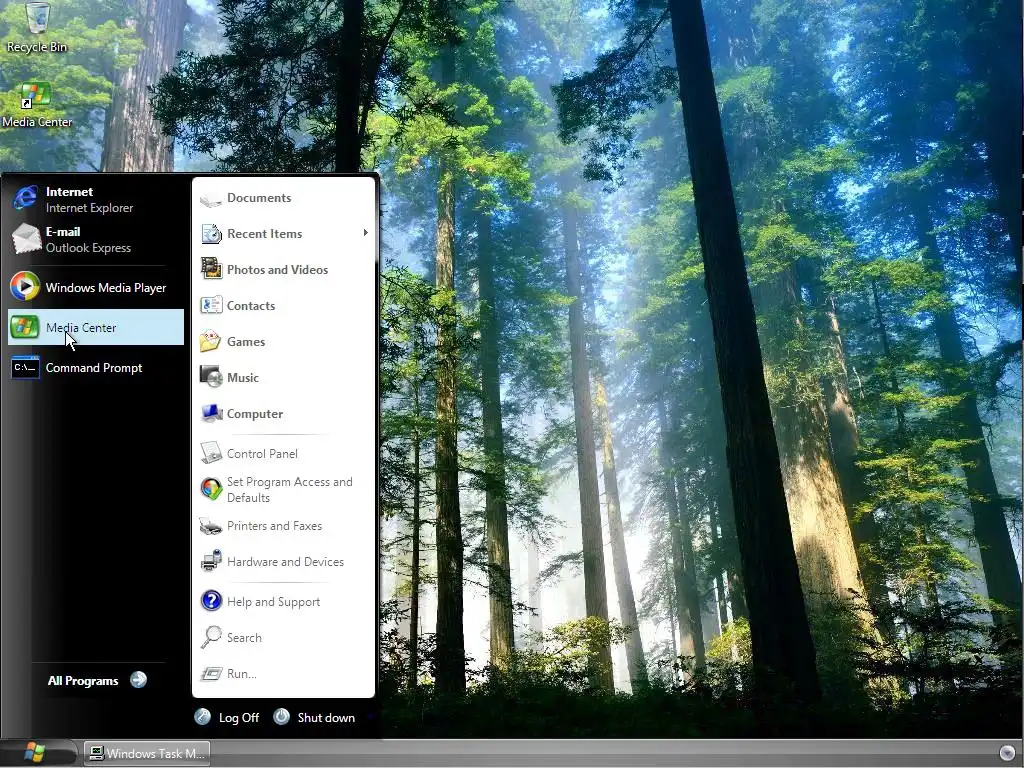Image resolution: width=1024 pixels, height=768 pixels.
Task: Click the Log Off button text
Action: [239, 718]
